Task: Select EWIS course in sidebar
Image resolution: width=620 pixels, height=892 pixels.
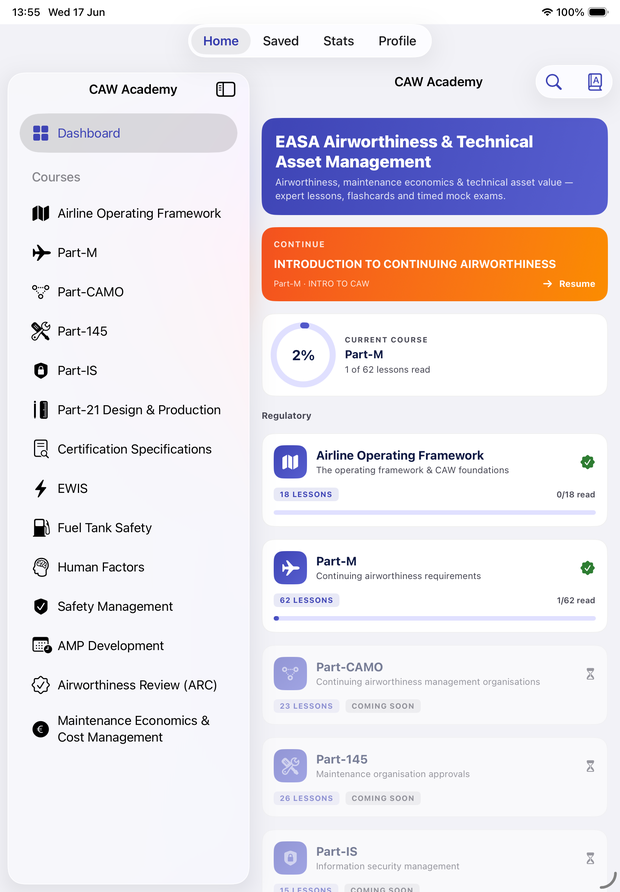Action: pyautogui.click(x=129, y=488)
